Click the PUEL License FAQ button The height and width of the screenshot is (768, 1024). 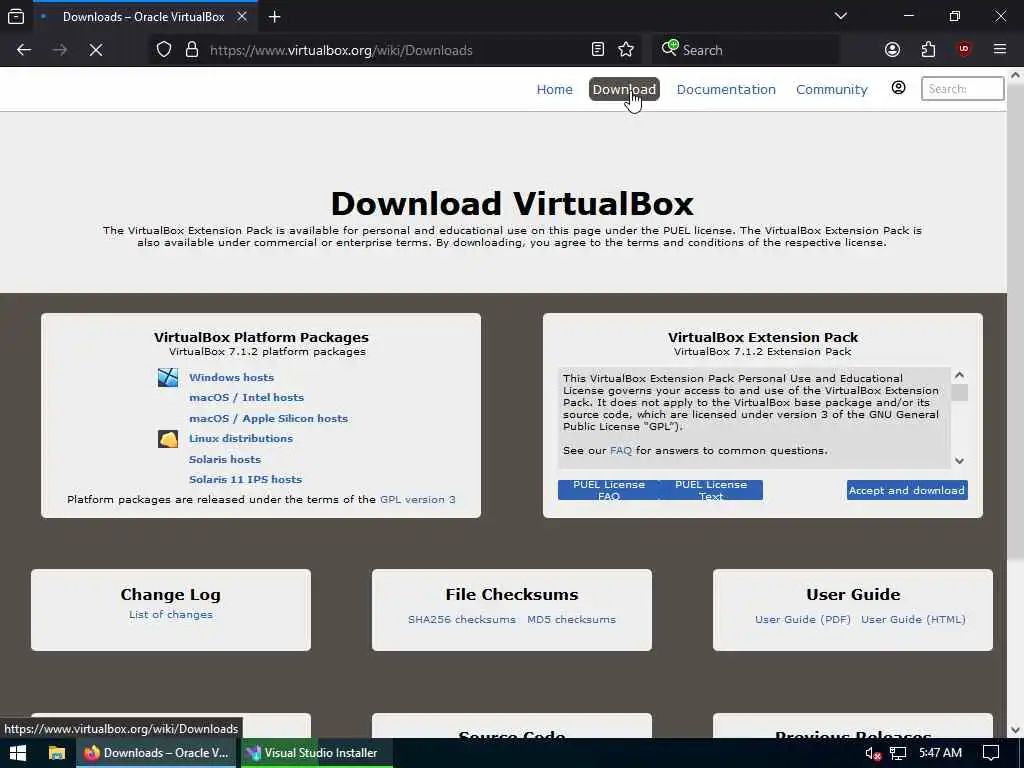(x=609, y=490)
